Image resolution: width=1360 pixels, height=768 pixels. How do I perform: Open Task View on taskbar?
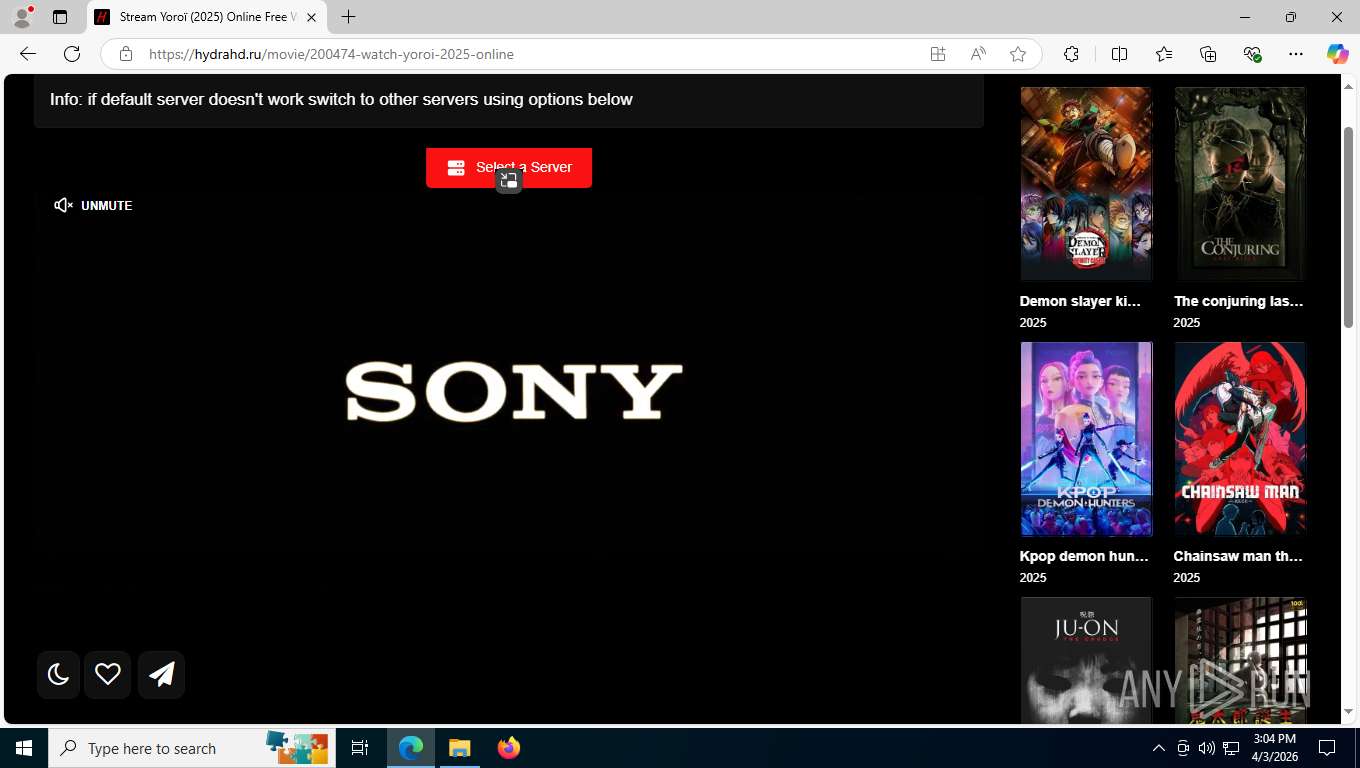[x=360, y=748]
